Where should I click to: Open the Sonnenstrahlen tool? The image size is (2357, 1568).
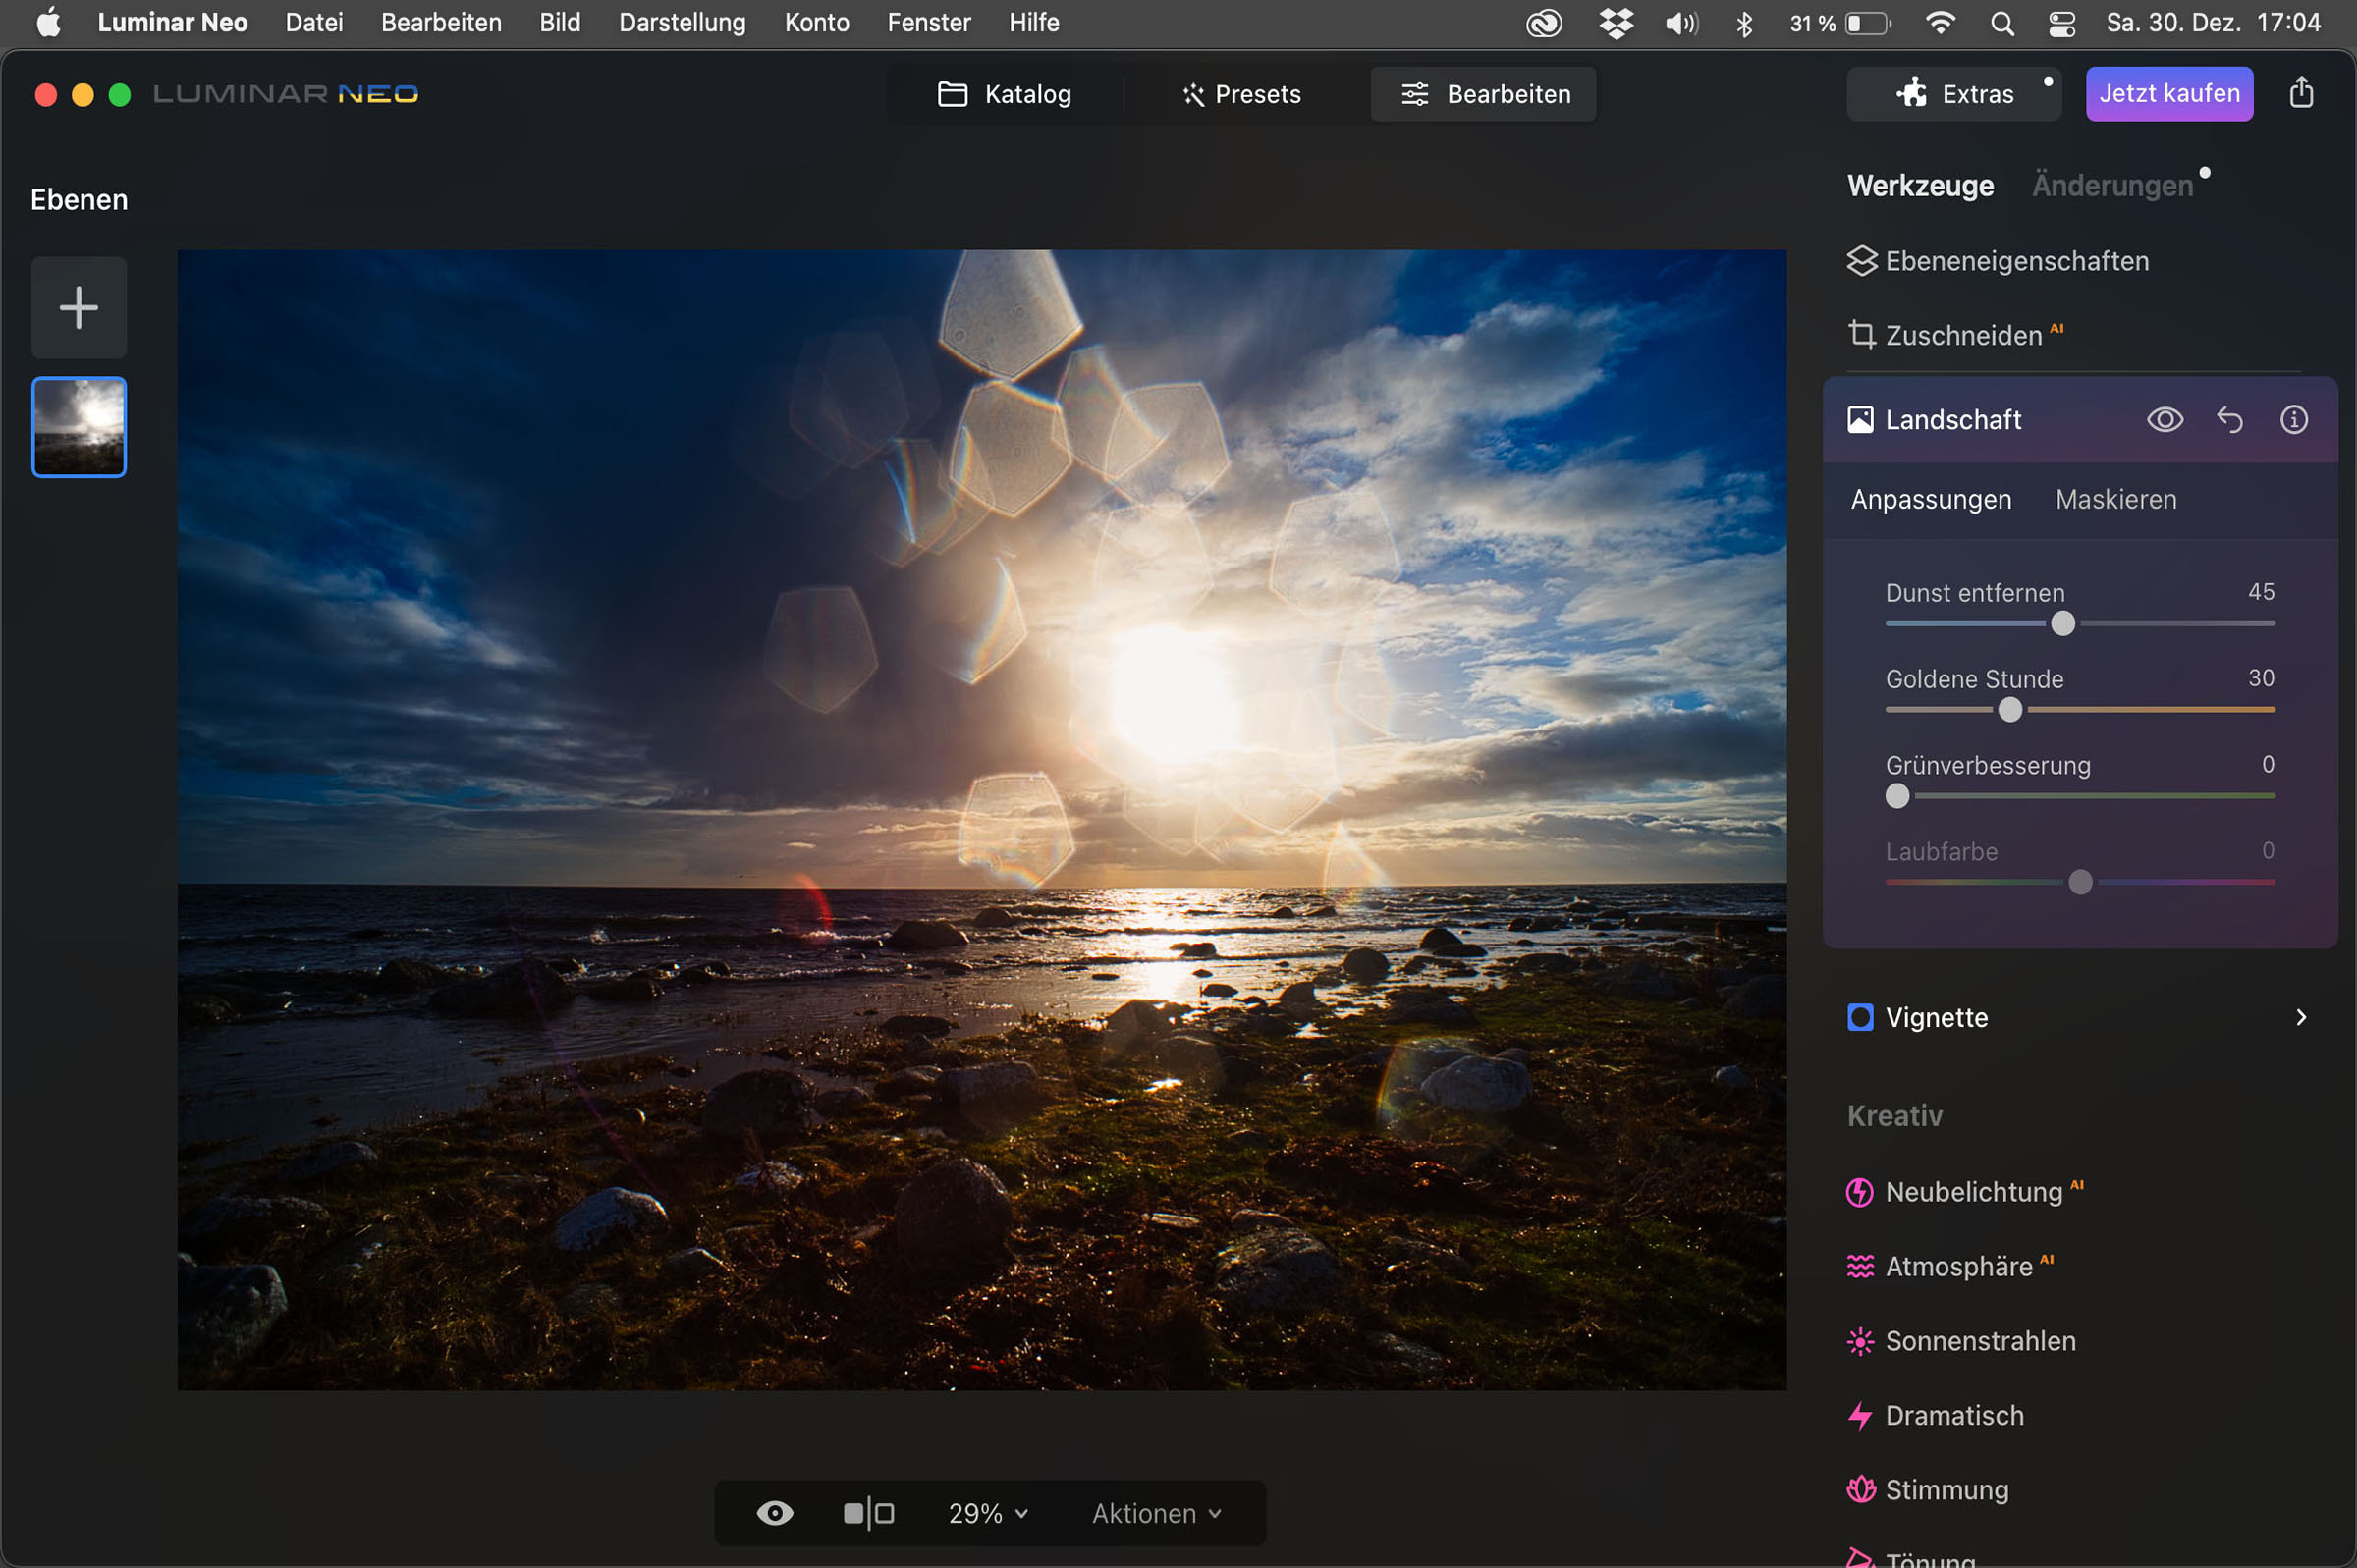tap(1979, 1341)
